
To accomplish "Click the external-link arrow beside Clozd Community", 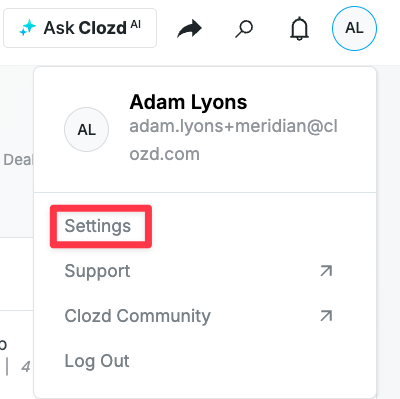I will pyautogui.click(x=326, y=316).
